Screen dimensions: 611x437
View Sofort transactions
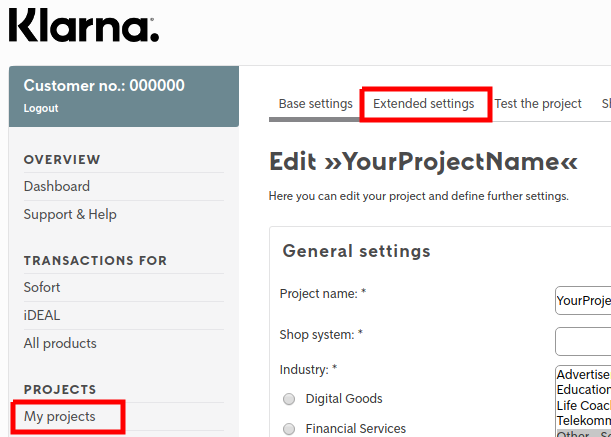(42, 287)
